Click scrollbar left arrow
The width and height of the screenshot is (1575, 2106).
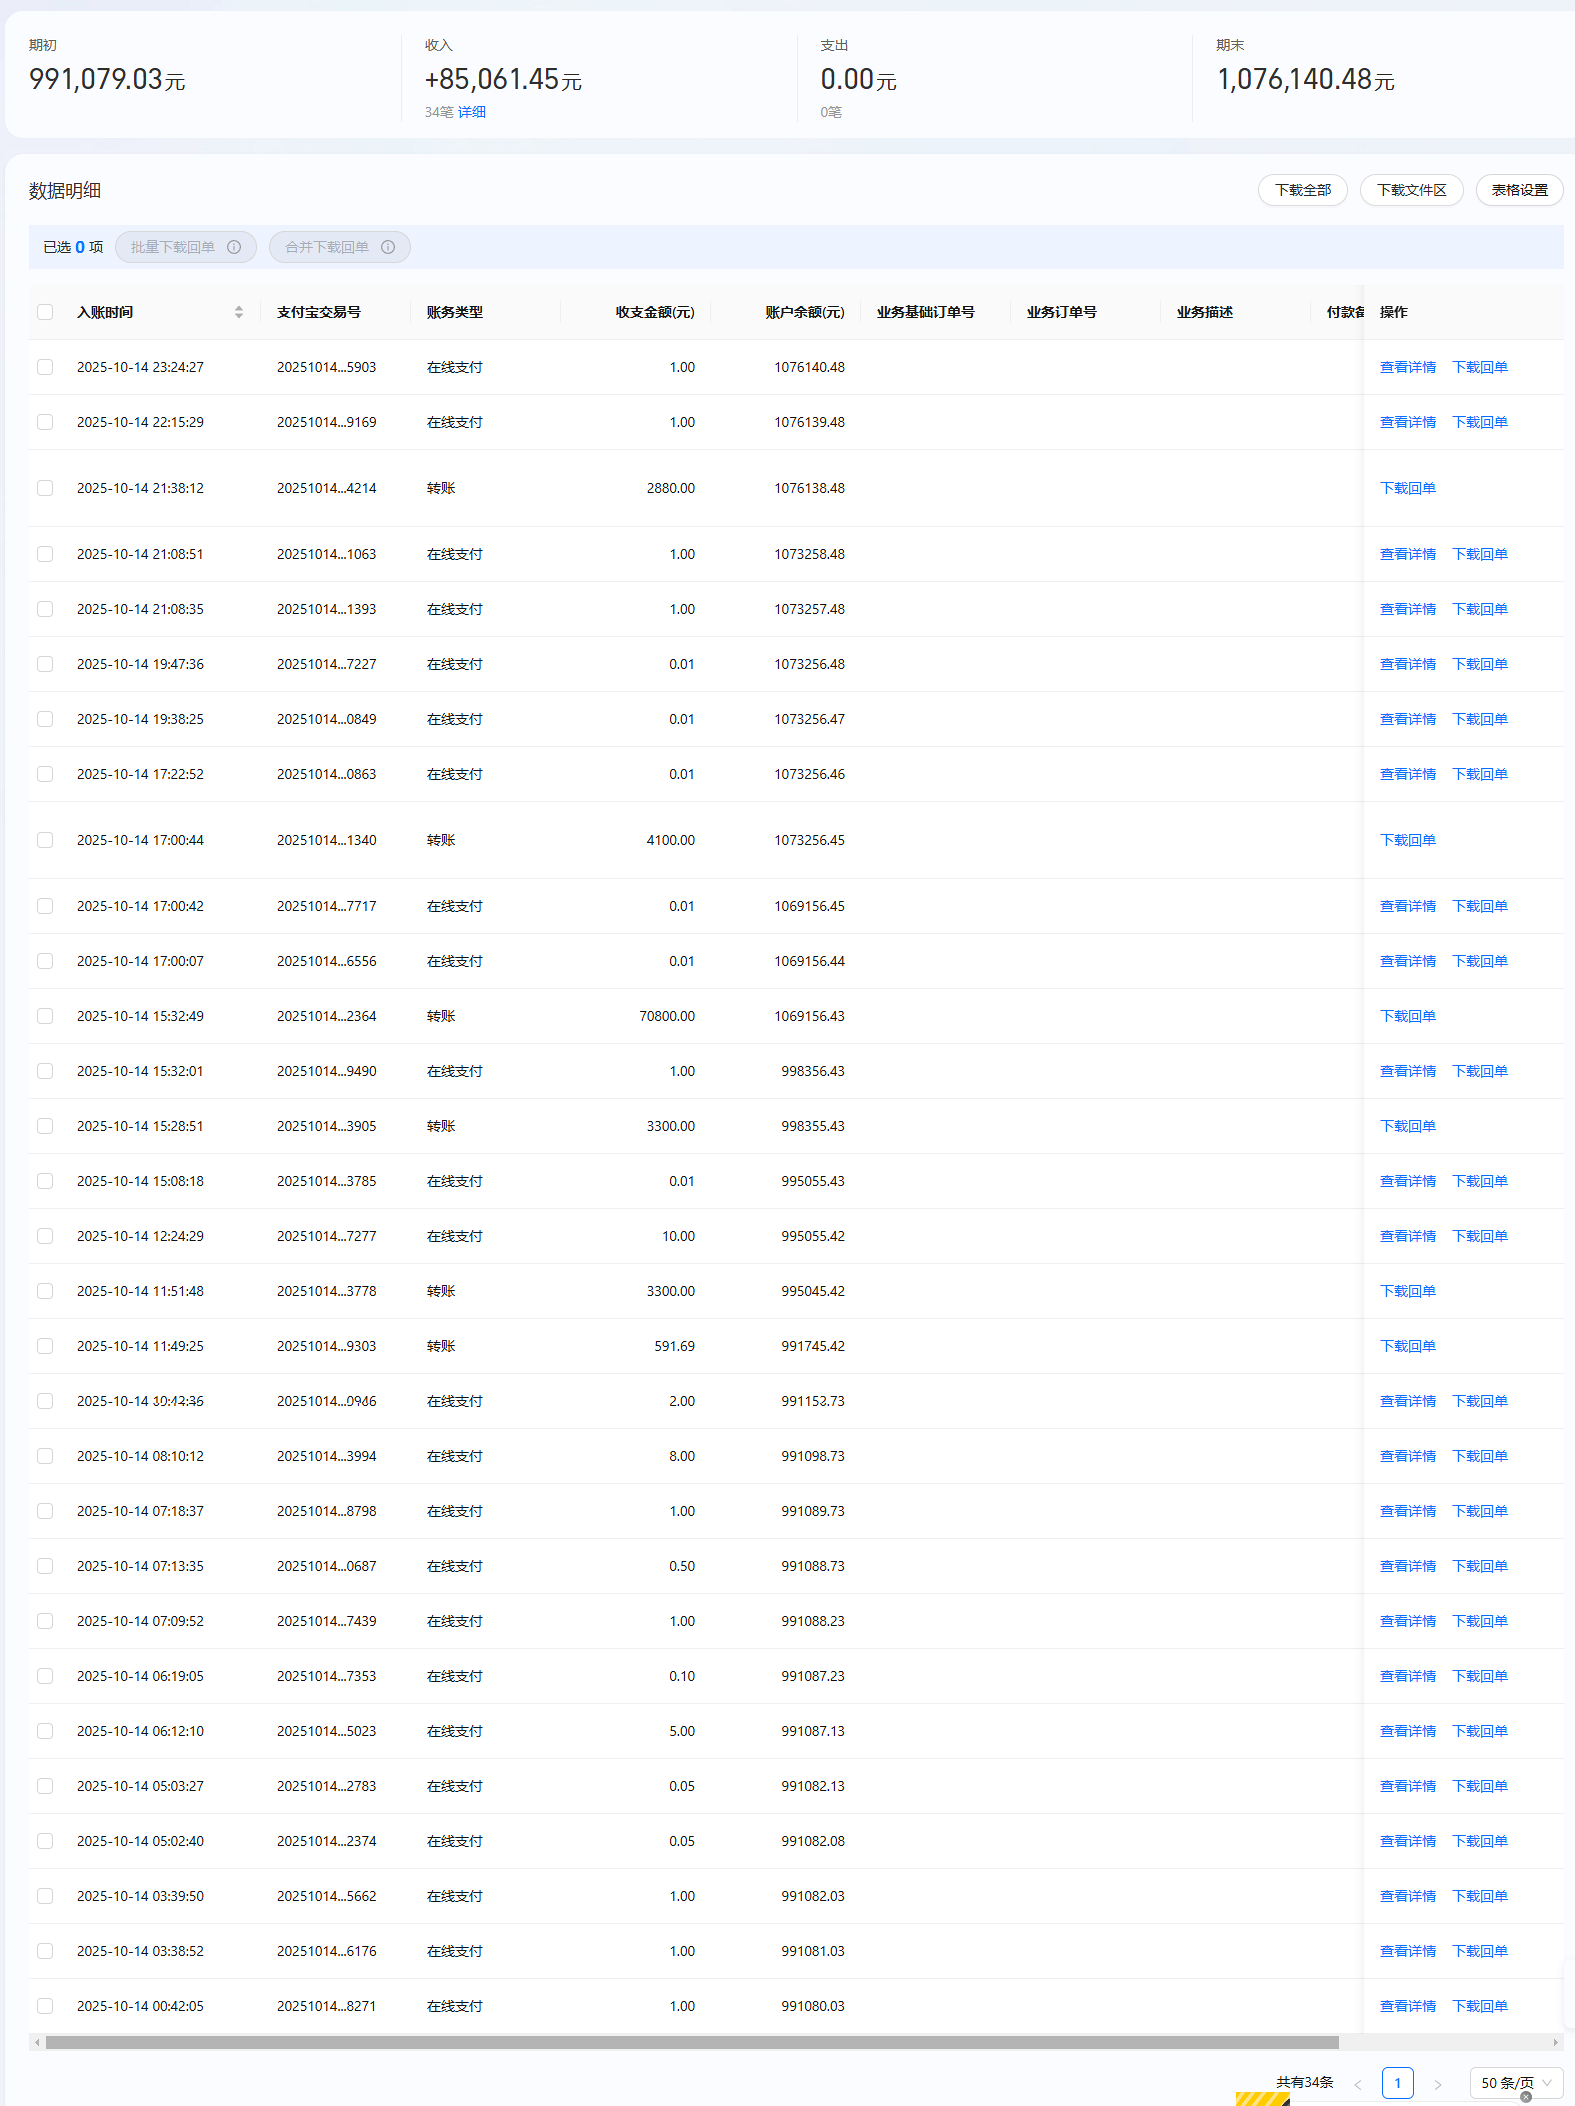point(37,2042)
